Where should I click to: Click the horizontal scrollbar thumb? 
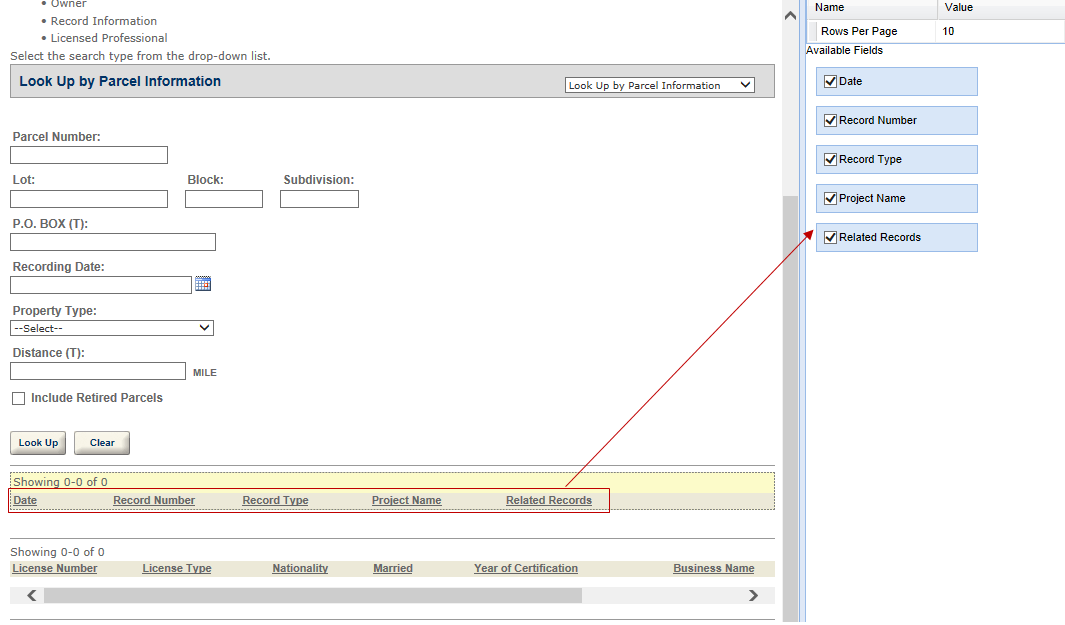click(312, 596)
